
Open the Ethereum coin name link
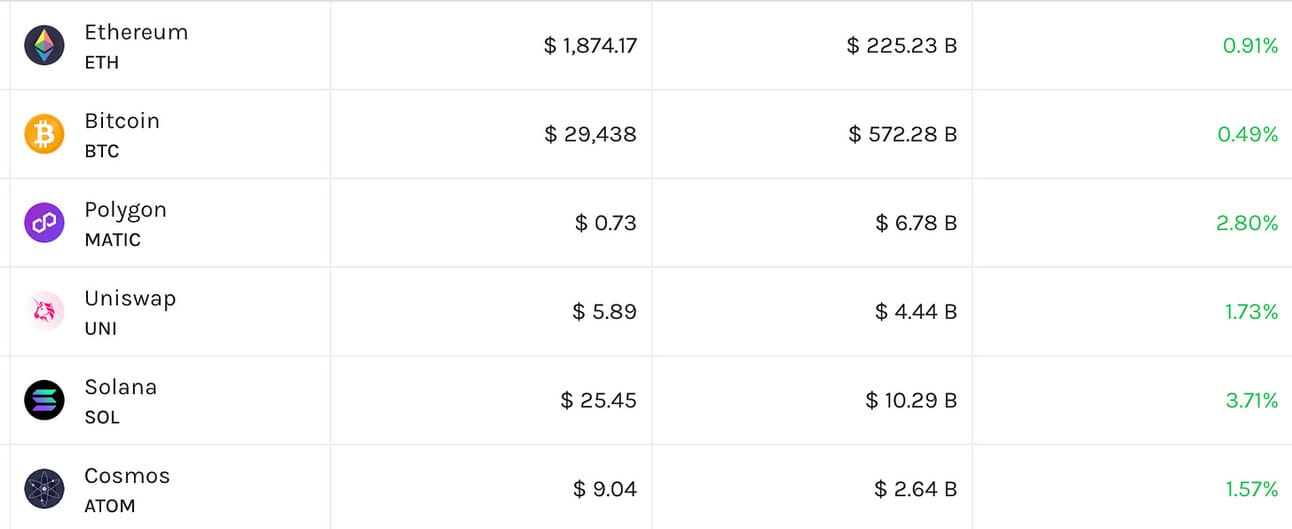point(136,32)
